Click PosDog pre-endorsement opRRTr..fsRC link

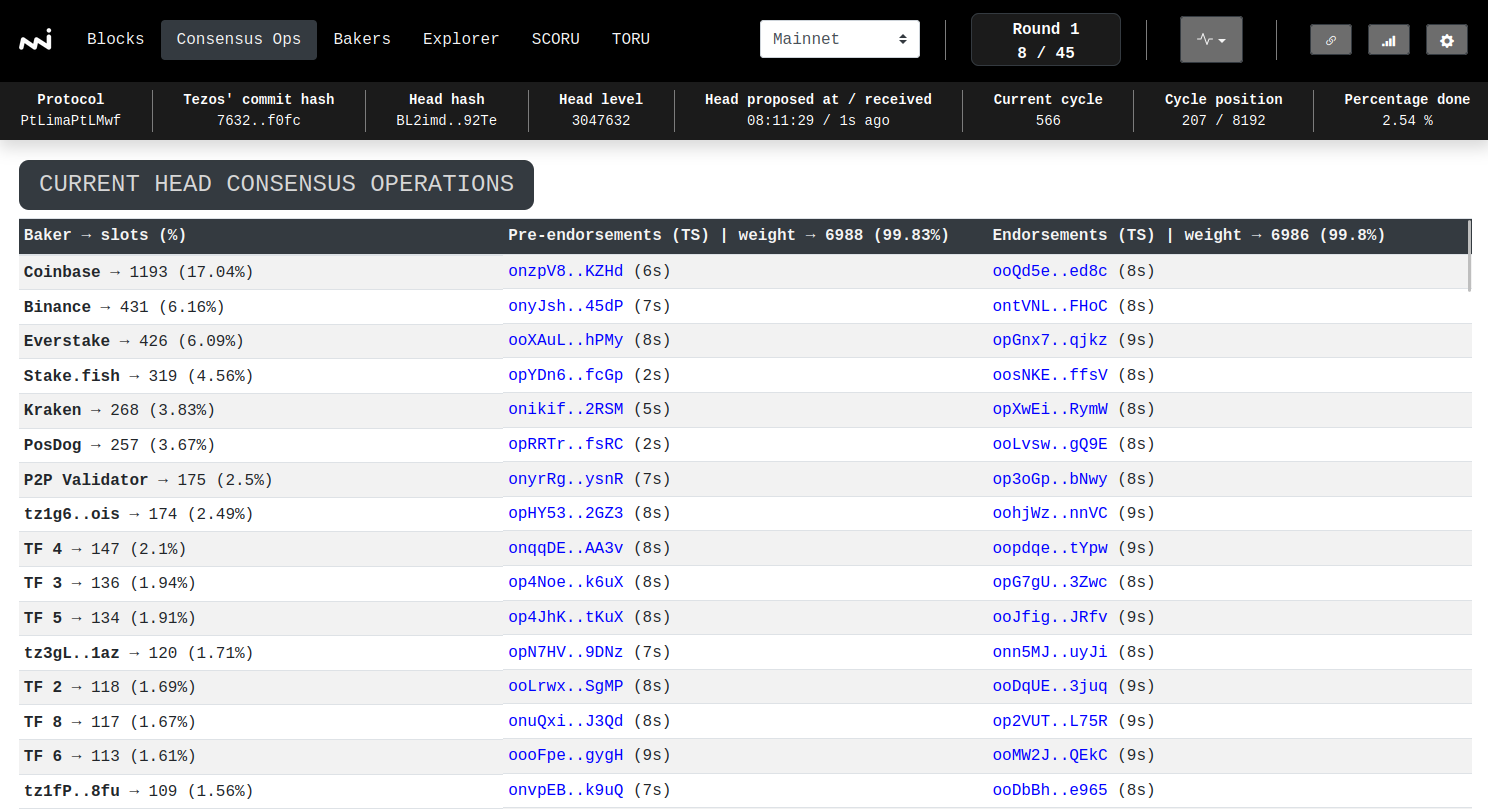(x=565, y=444)
